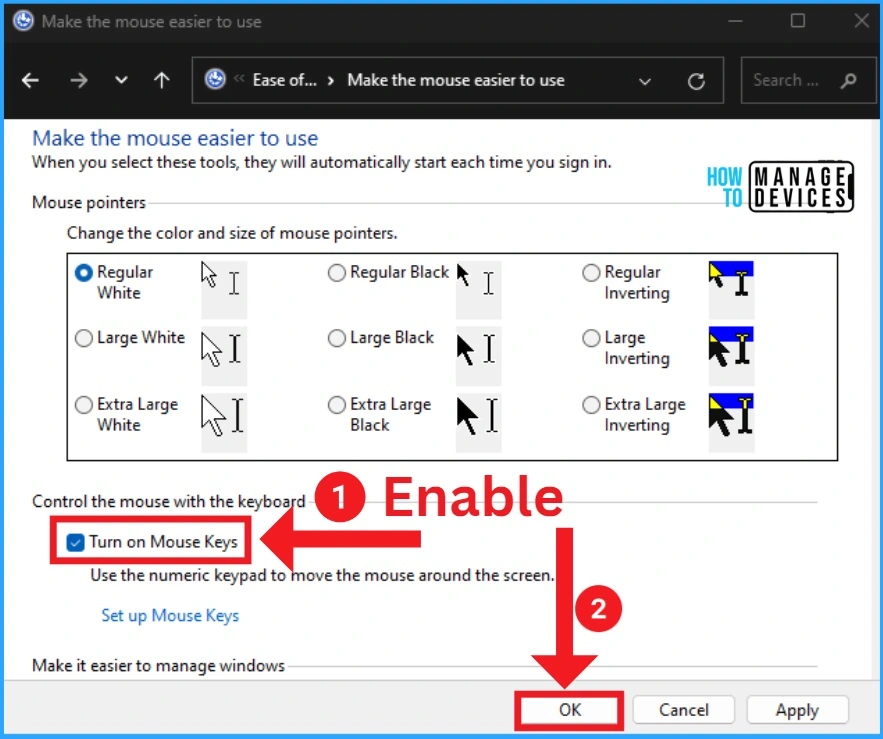883x739 pixels.
Task: Click the Regular Inverting pointer preview image
Action: coord(731,290)
